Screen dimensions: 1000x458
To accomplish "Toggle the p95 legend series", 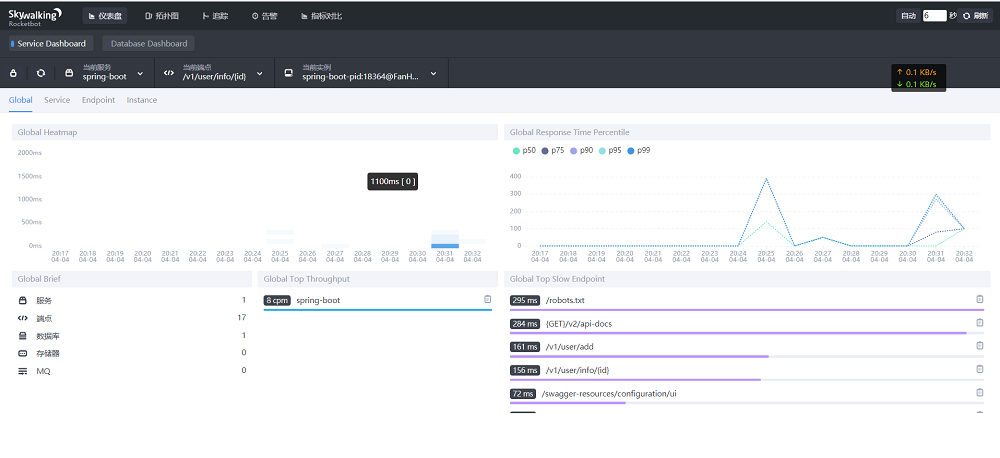I will (610, 151).
